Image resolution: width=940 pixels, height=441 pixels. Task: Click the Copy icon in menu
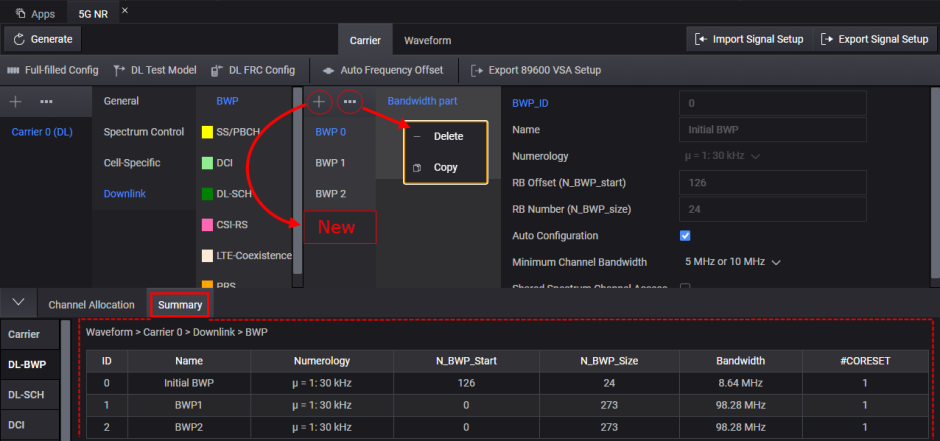[x=417, y=168]
